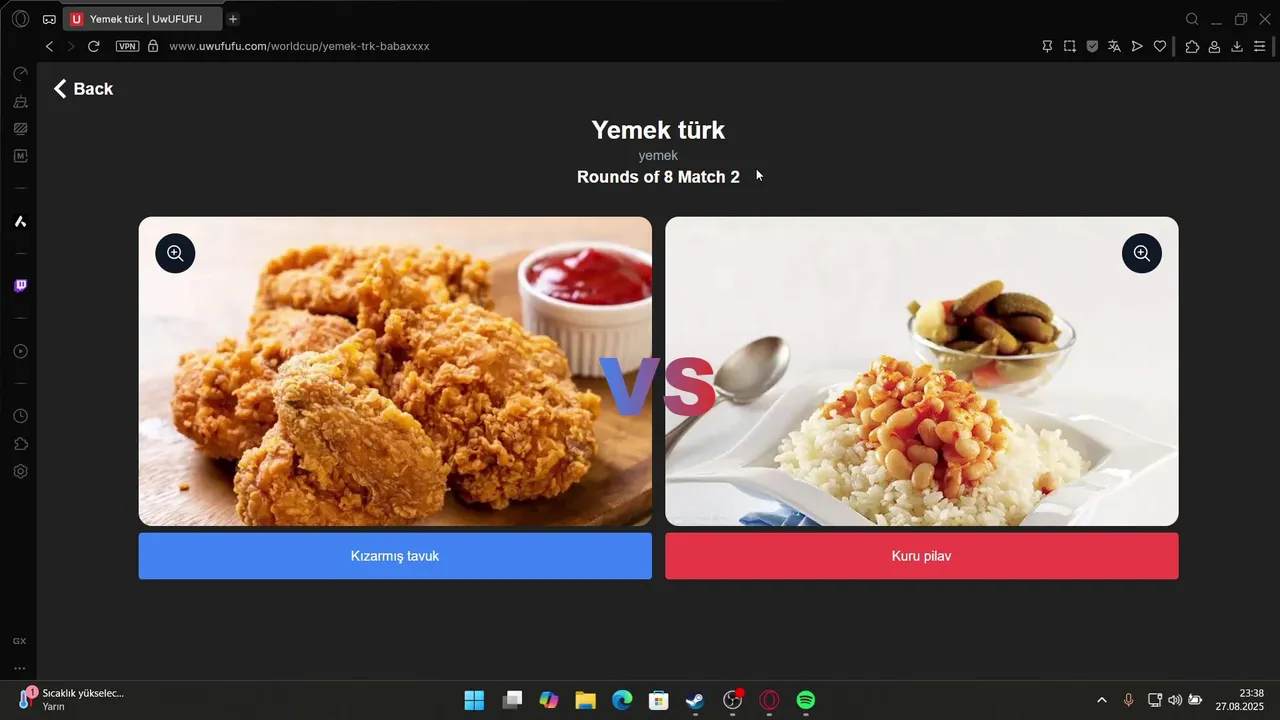Open File Explorer from the taskbar
The image size is (1280, 720).
coord(585,700)
